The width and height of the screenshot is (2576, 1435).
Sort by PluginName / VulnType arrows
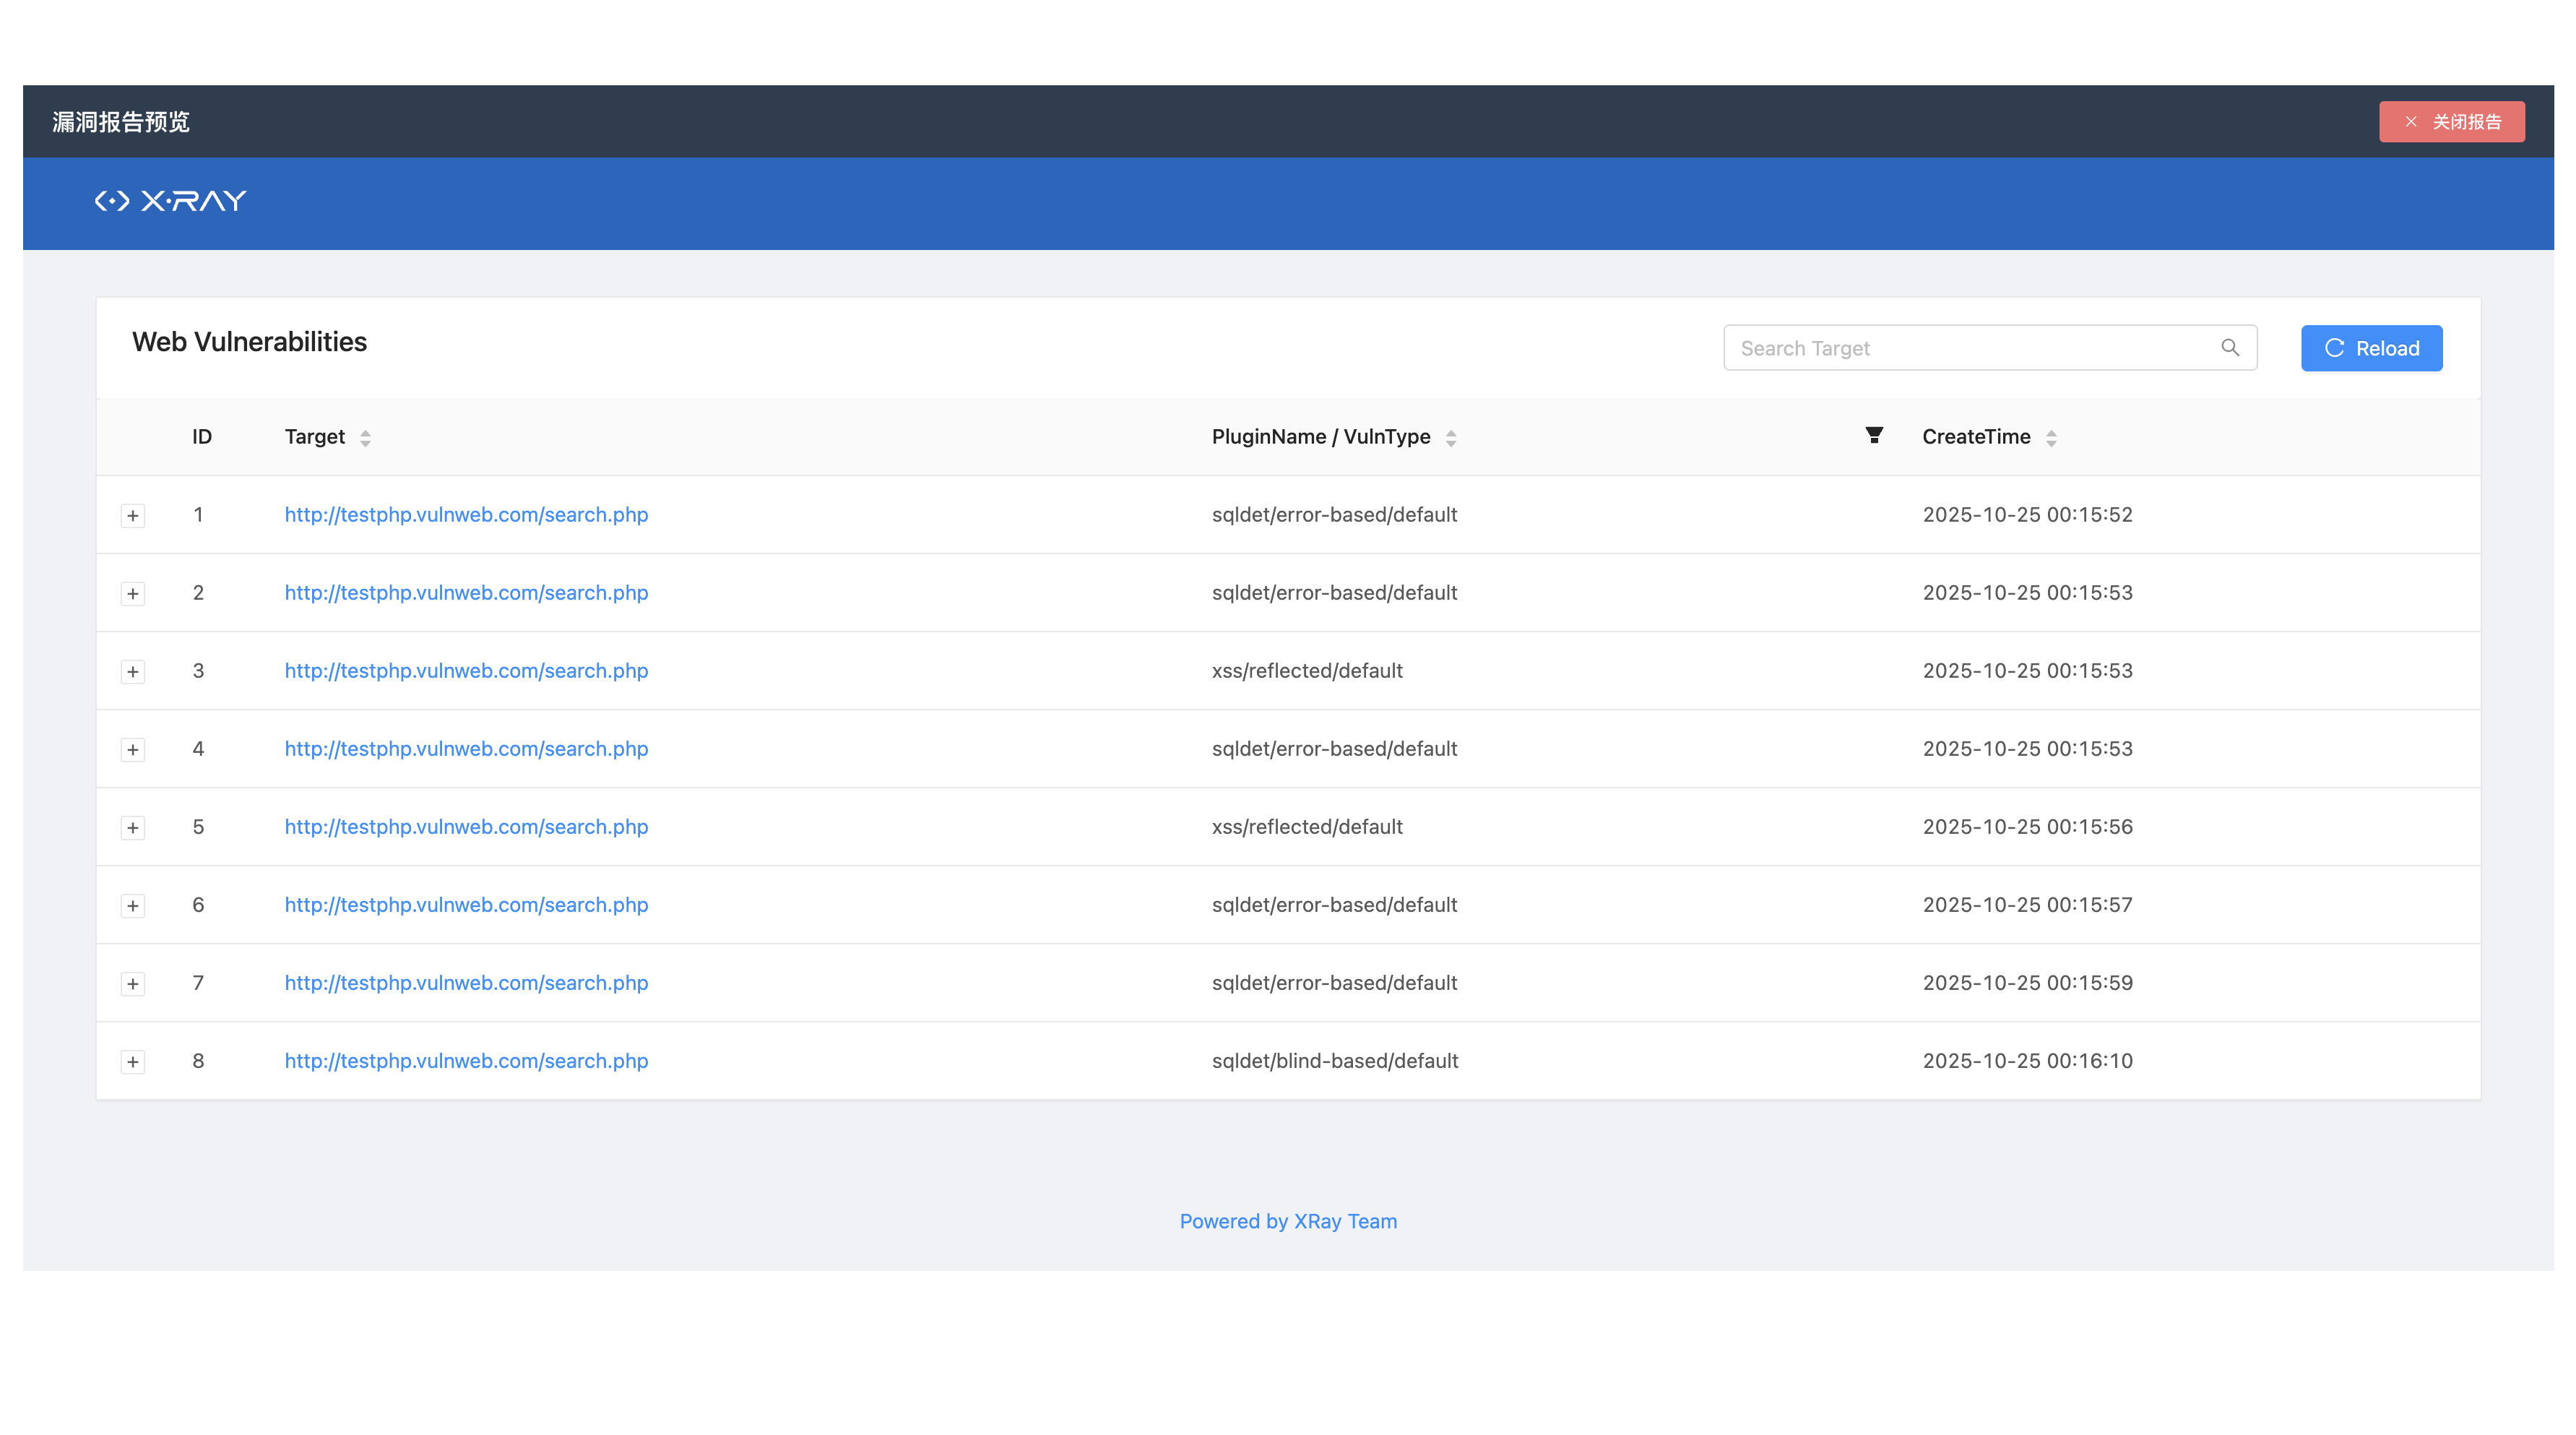tap(1450, 438)
